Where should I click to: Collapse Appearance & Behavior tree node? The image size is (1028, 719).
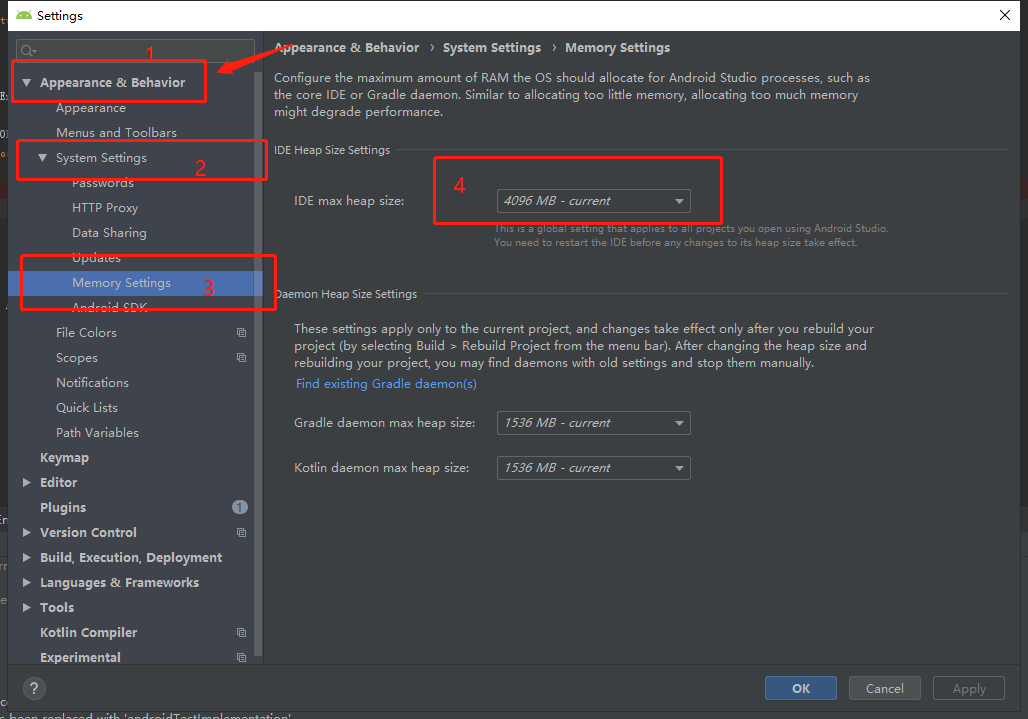click(x=26, y=83)
